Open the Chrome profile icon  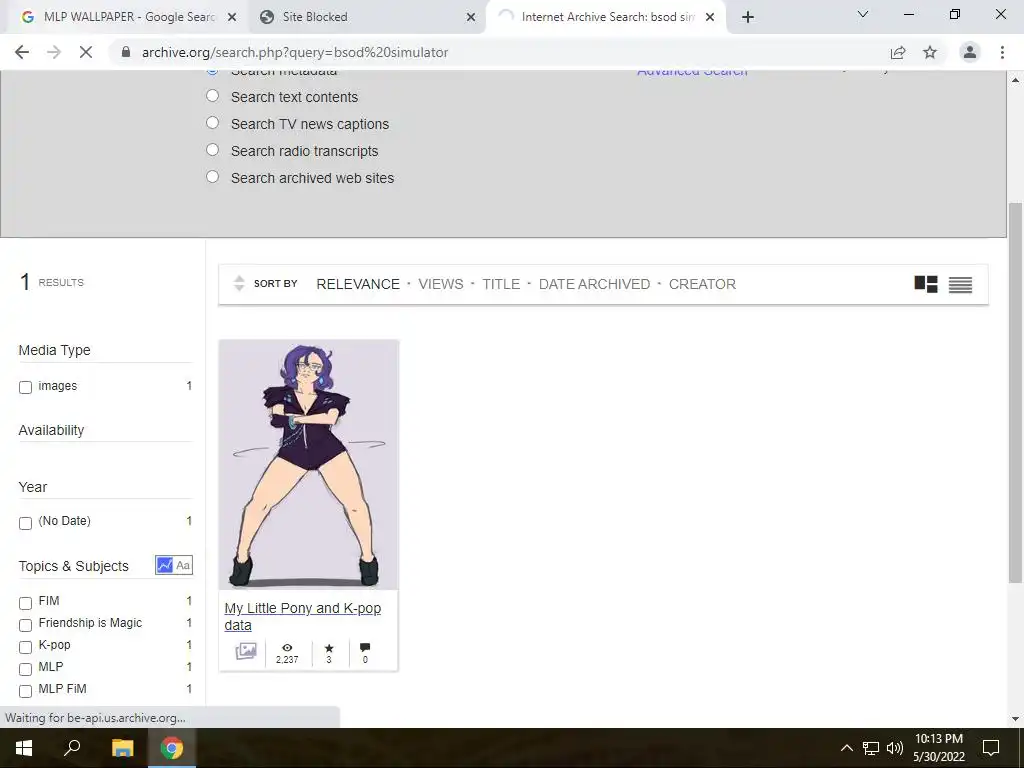point(970,52)
